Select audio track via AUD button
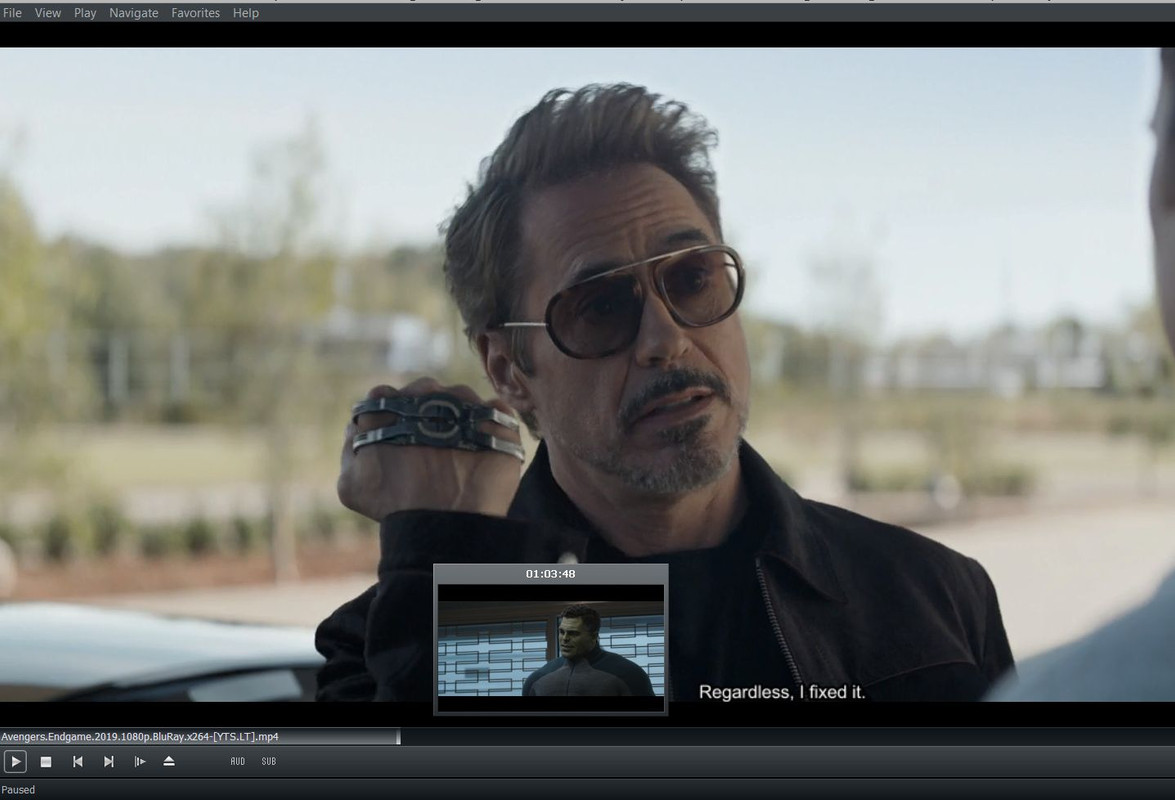The height and width of the screenshot is (800, 1175). click(238, 761)
